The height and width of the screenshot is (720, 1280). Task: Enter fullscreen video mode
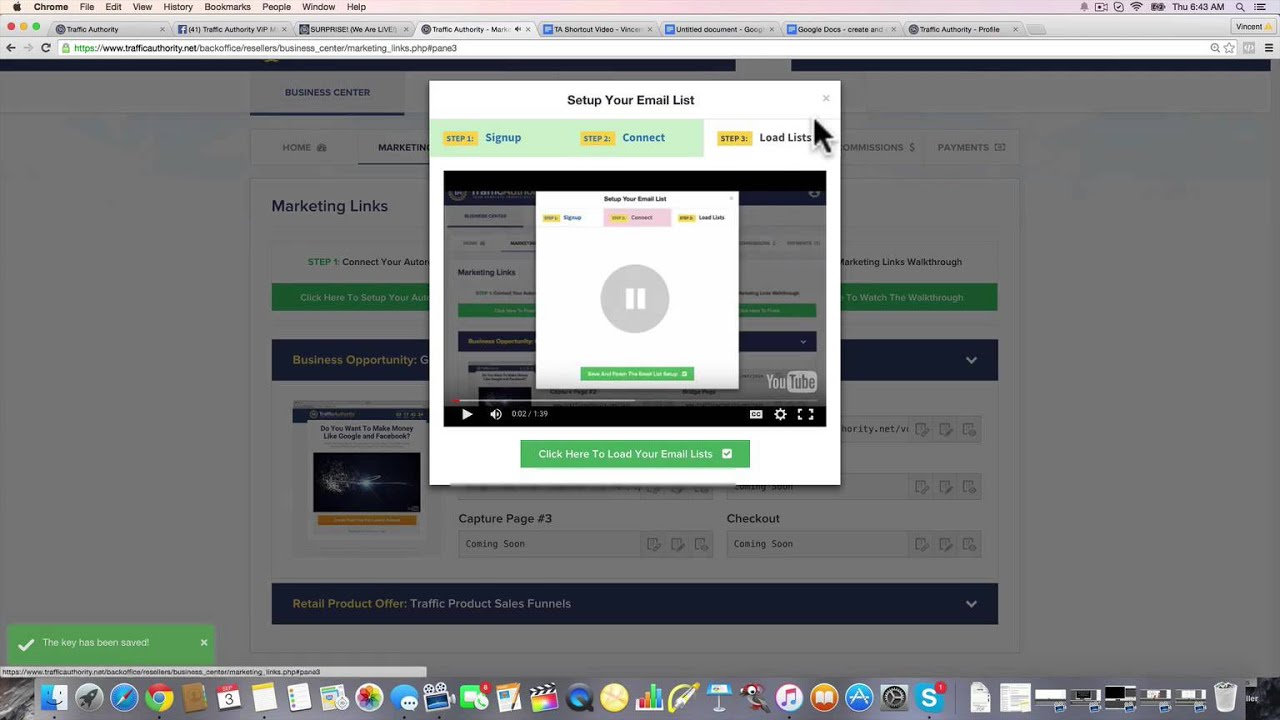click(x=805, y=414)
